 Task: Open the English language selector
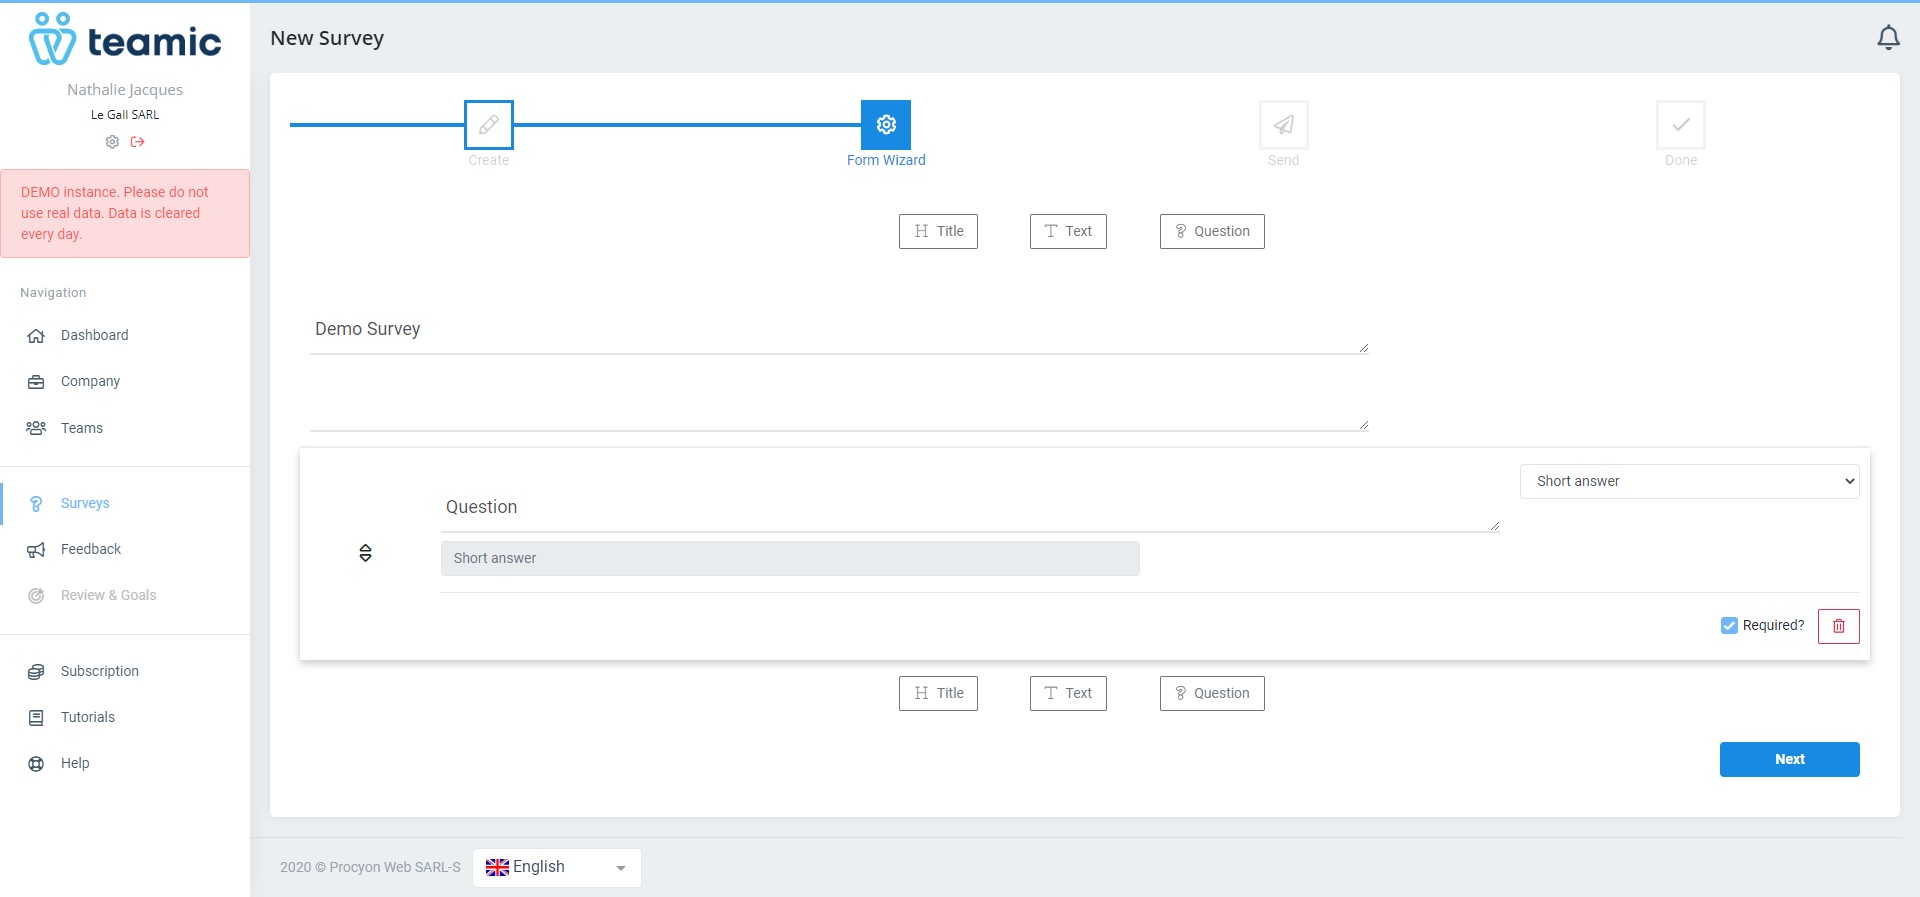[x=556, y=867]
